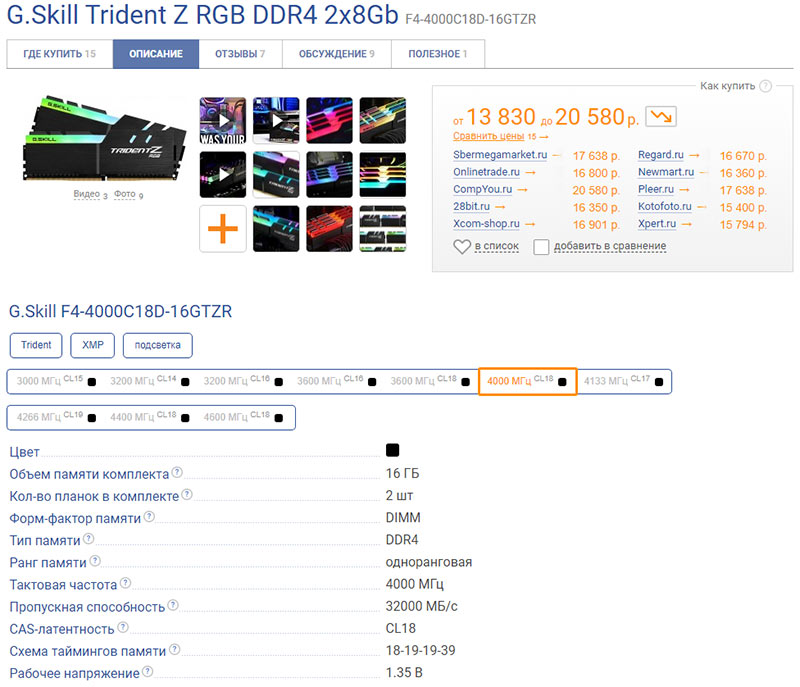The height and width of the screenshot is (687, 800).
Task: Click the main Trident Z product image
Action: click(104, 139)
